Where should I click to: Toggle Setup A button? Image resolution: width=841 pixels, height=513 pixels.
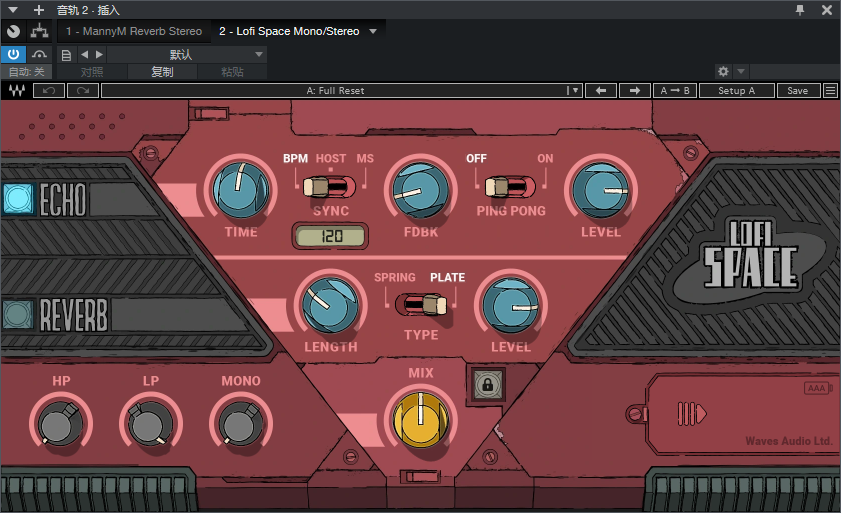tap(736, 91)
